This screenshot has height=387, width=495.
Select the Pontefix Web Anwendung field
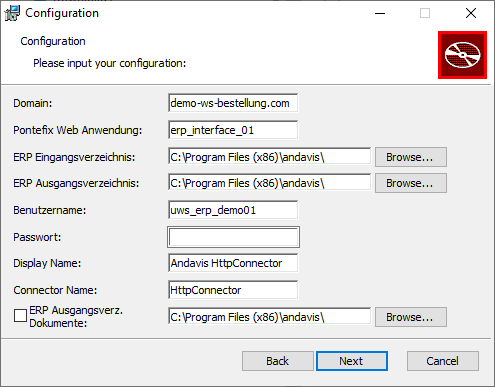pos(233,130)
